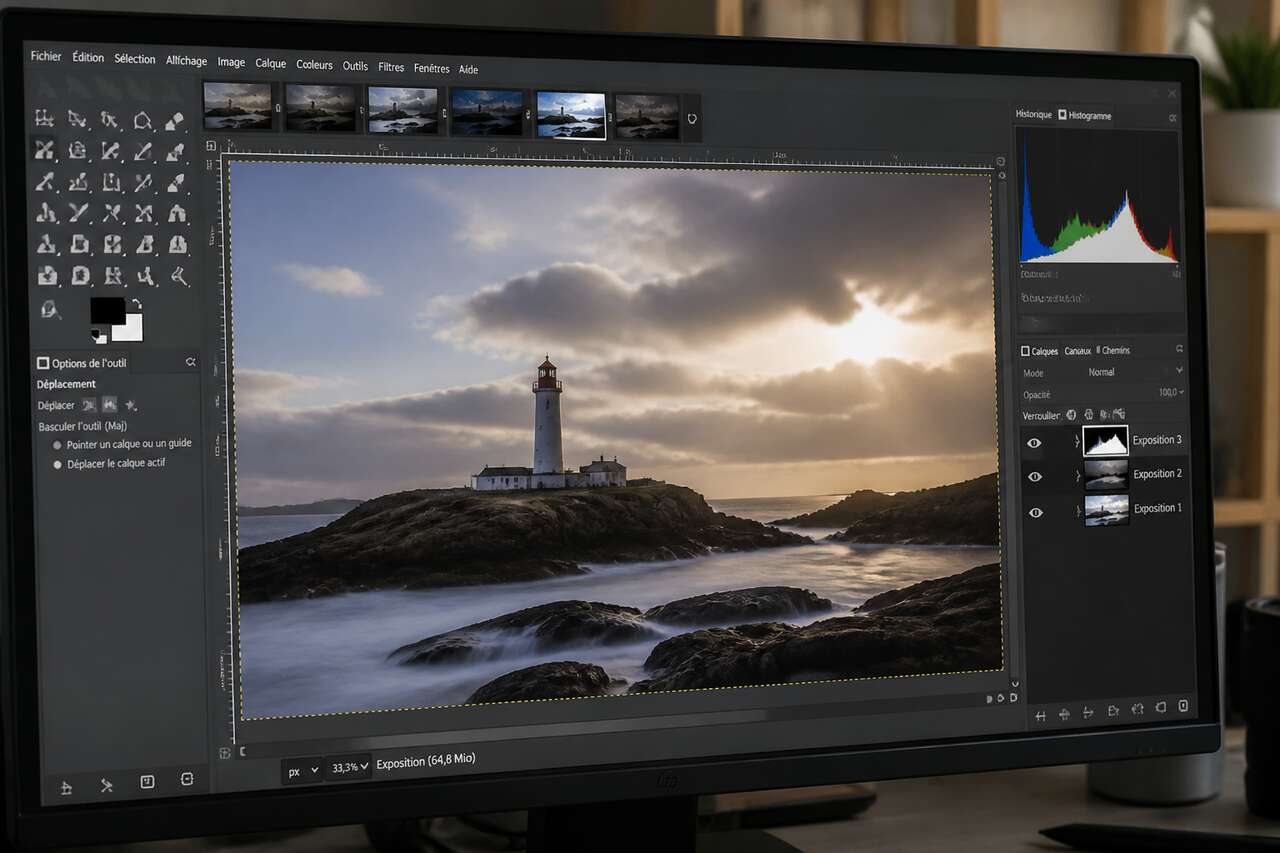Toggle visibility of the Exposition 1 layer
This screenshot has height=853, width=1280.
1035,512
